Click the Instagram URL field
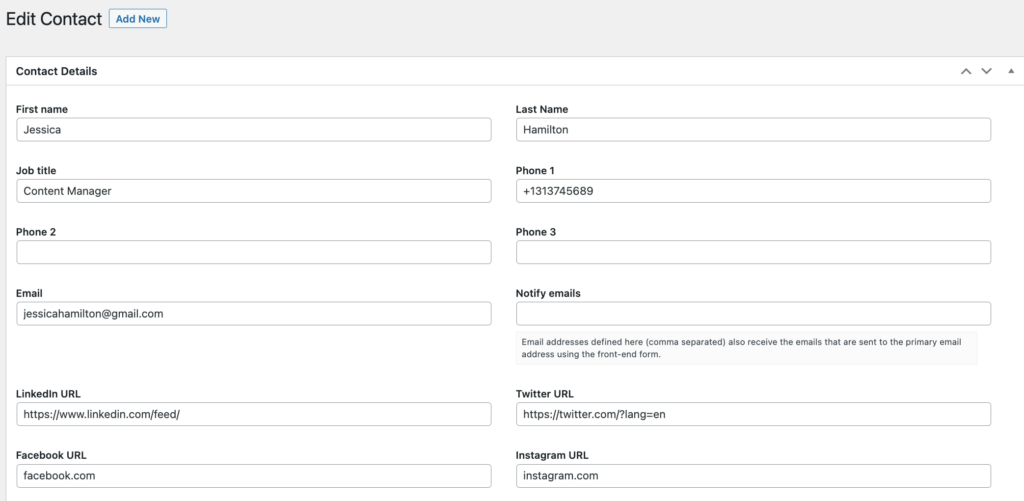1024x501 pixels. click(x=753, y=476)
